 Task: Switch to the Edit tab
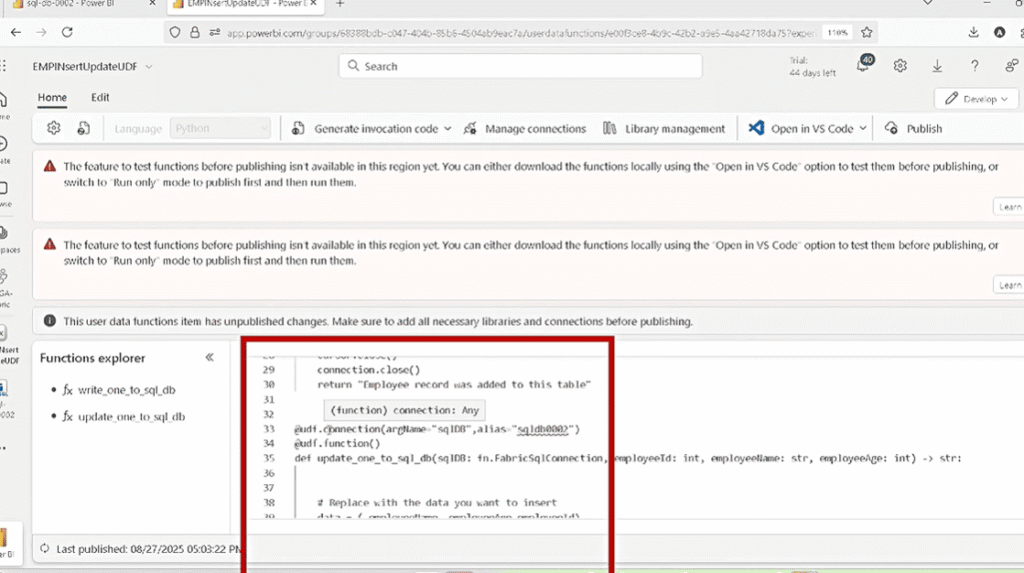click(100, 97)
